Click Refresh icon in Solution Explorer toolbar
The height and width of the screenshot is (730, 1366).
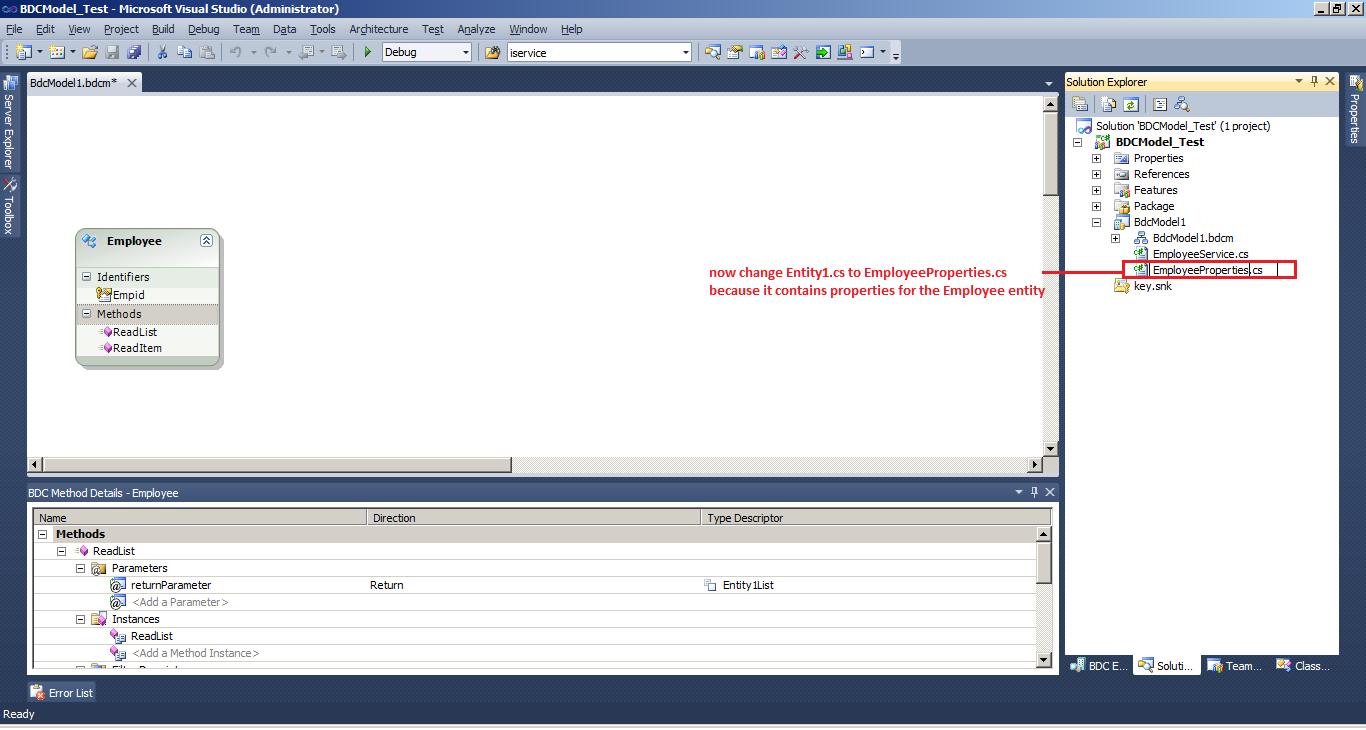pyautogui.click(x=1131, y=104)
